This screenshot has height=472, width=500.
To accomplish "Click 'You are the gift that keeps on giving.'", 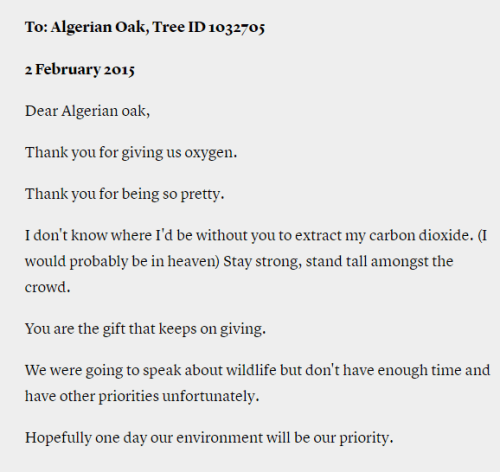I will click(x=145, y=329).
